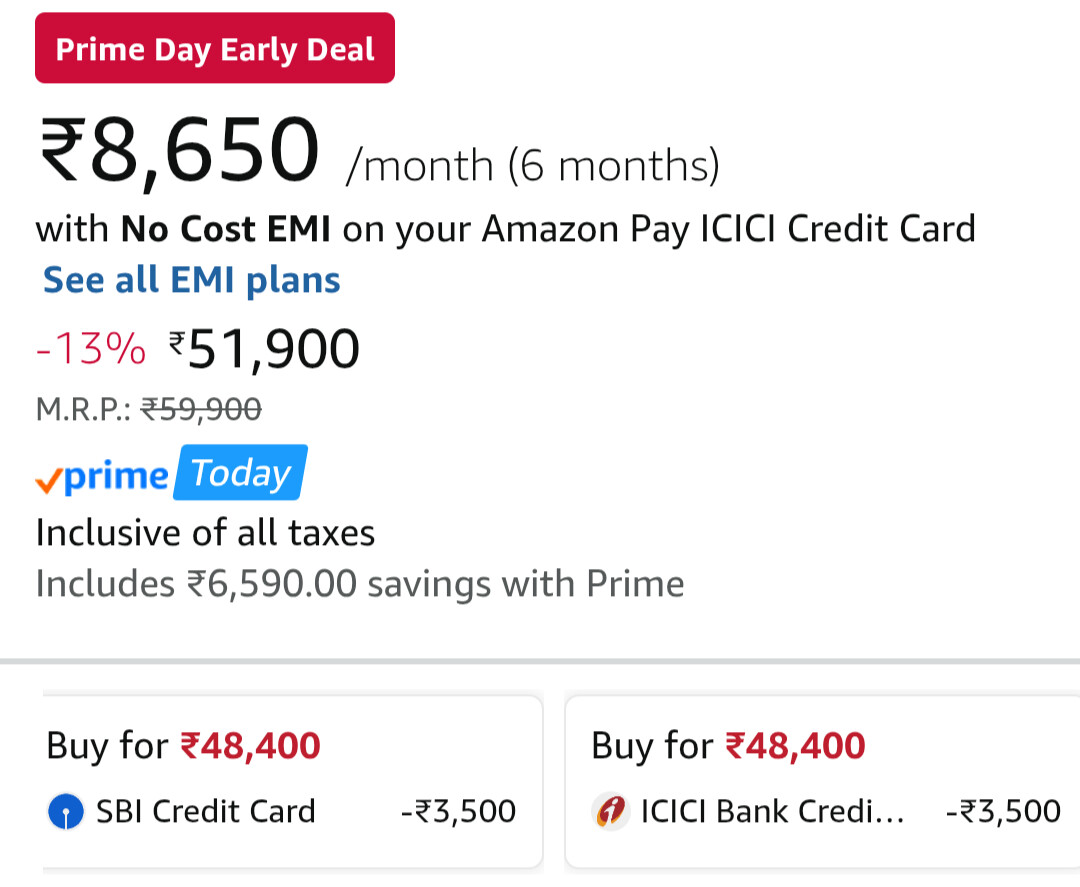
Task: Tap Buy for ₹48,400 on ICICI card
Action: pyautogui.click(x=728, y=746)
